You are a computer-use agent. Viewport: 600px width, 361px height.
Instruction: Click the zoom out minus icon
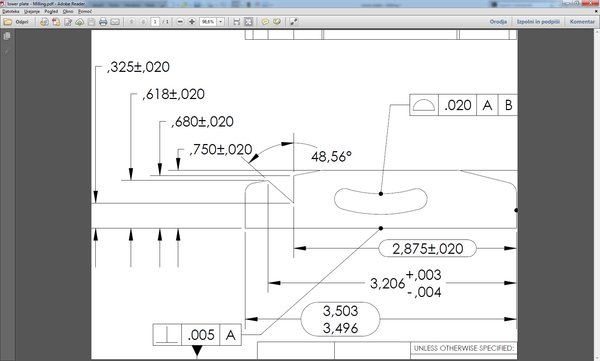(x=180, y=22)
